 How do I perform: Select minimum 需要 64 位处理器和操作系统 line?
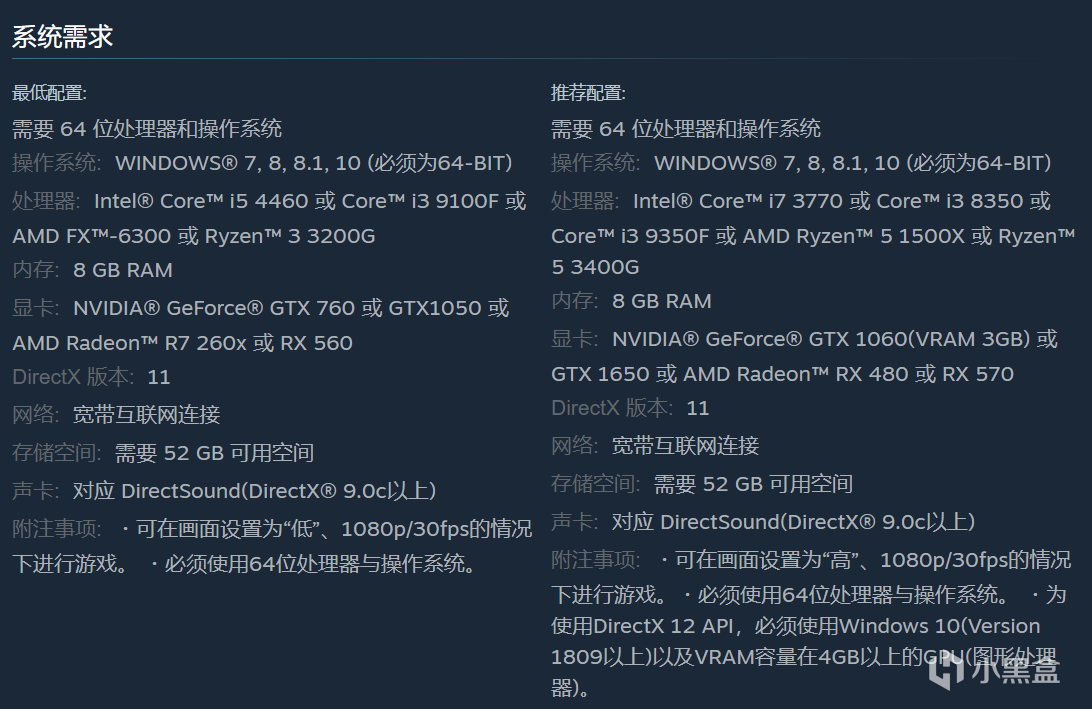[x=147, y=129]
